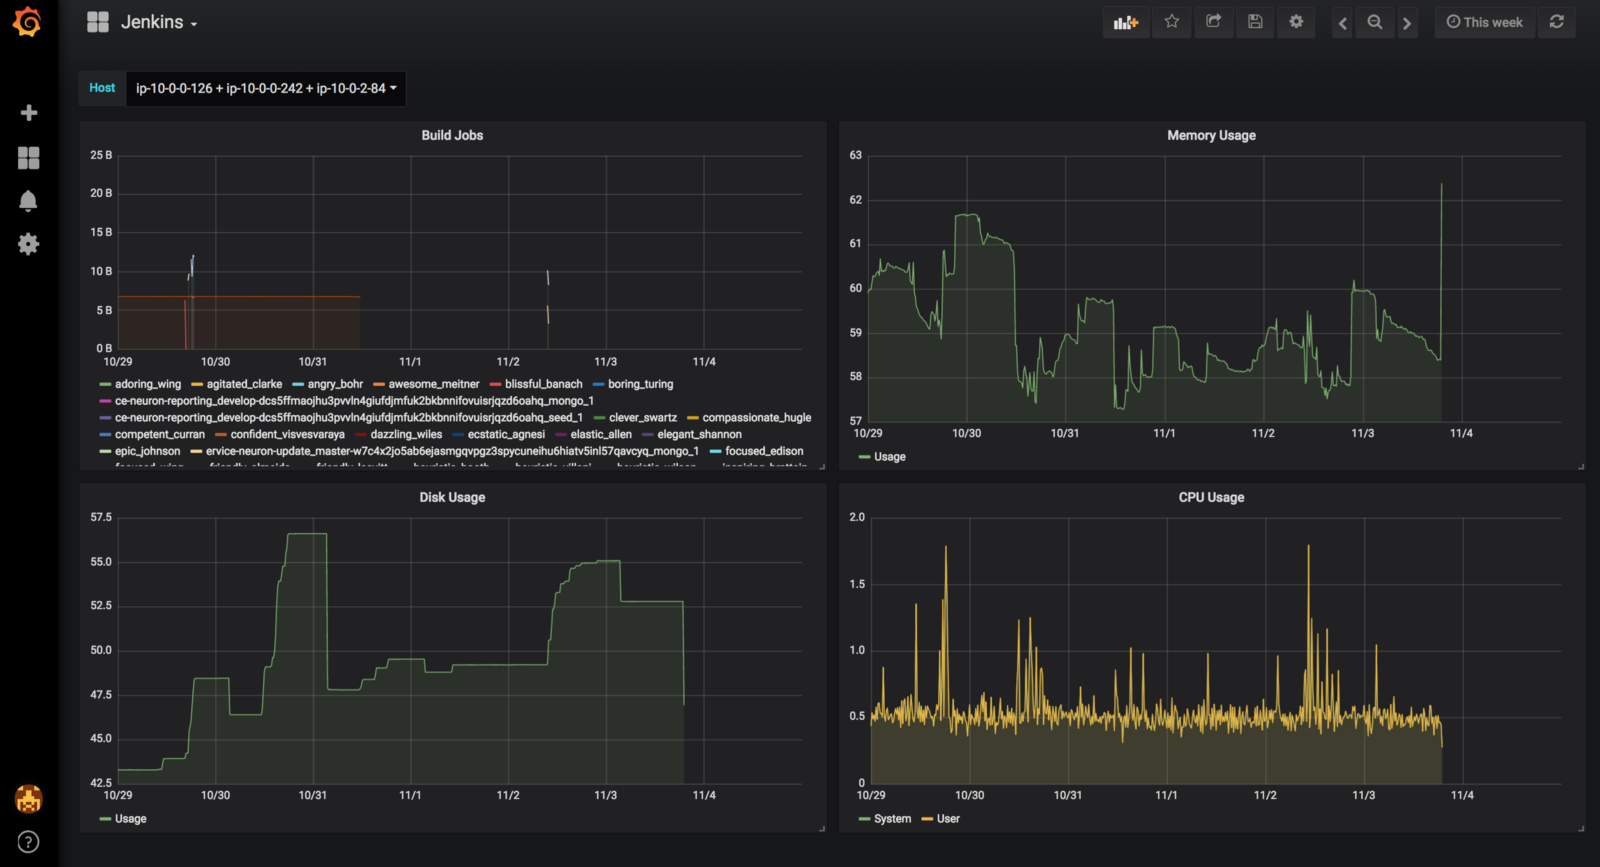Click the Grafana logo home icon
This screenshot has height=867, width=1600.
pos(27,22)
